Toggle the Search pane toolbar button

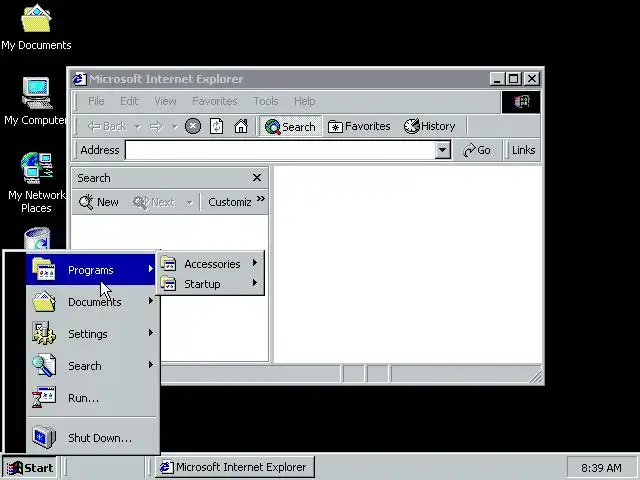pyautogui.click(x=290, y=127)
